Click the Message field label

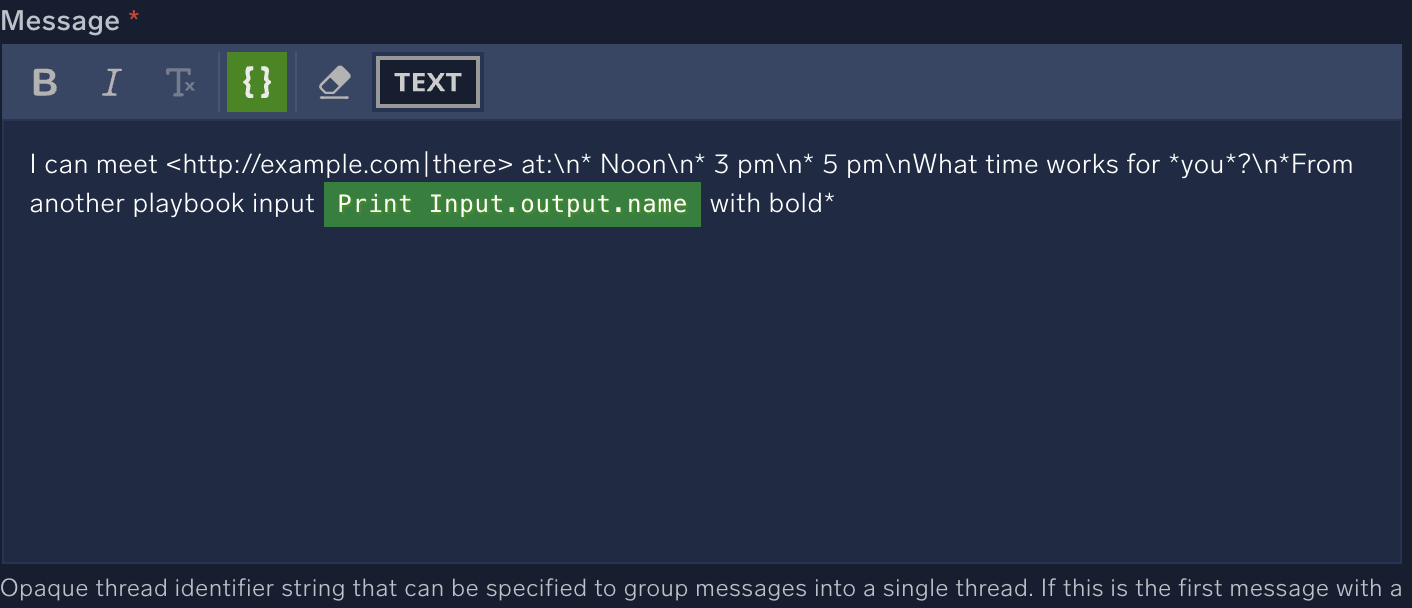[60, 20]
